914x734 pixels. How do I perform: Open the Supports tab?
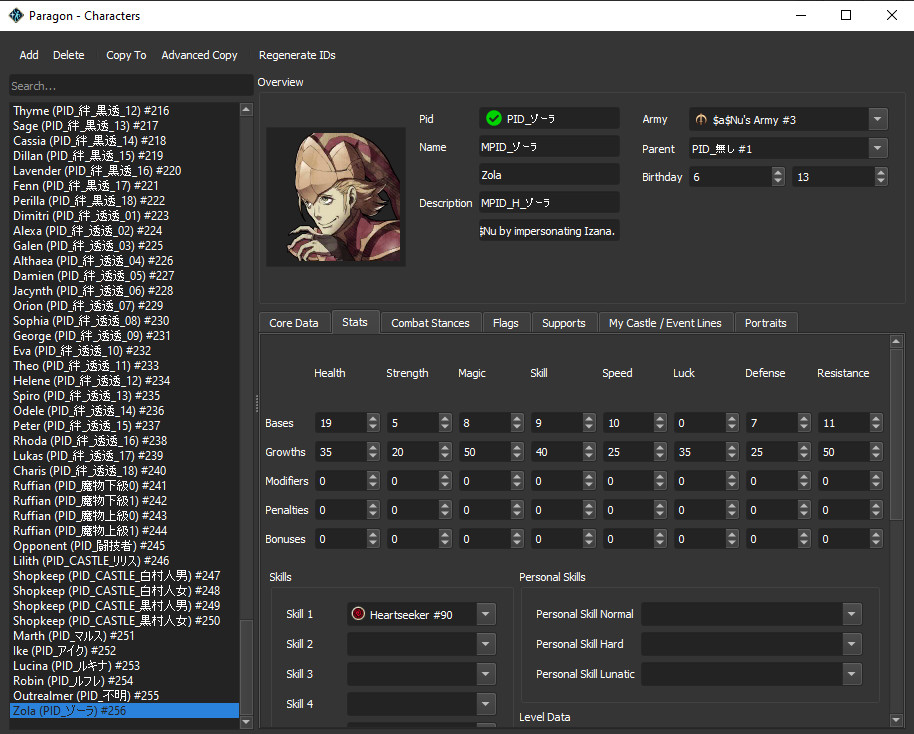point(563,323)
